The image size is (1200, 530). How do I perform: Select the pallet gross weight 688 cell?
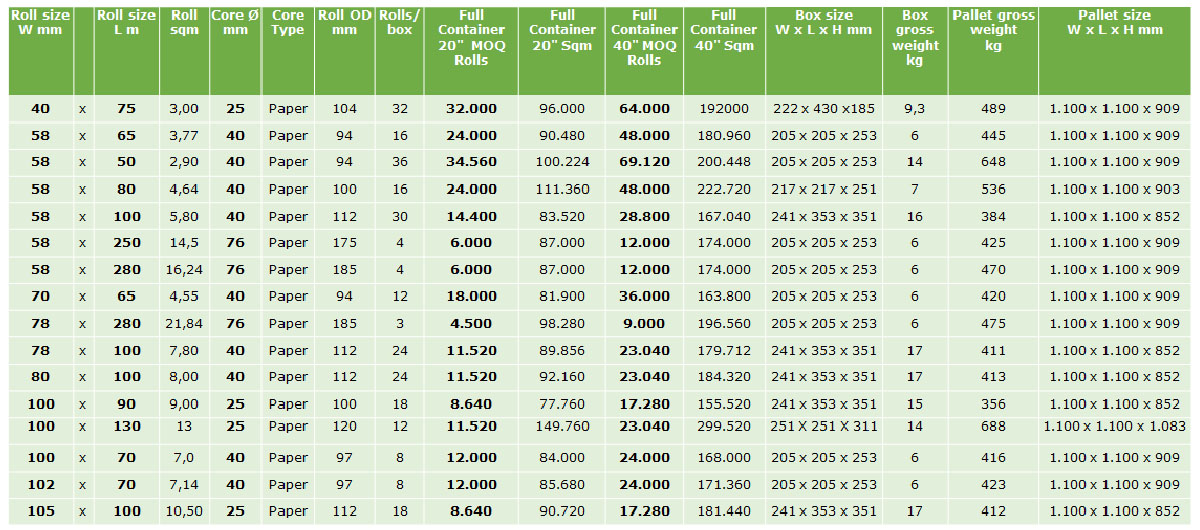pos(993,426)
